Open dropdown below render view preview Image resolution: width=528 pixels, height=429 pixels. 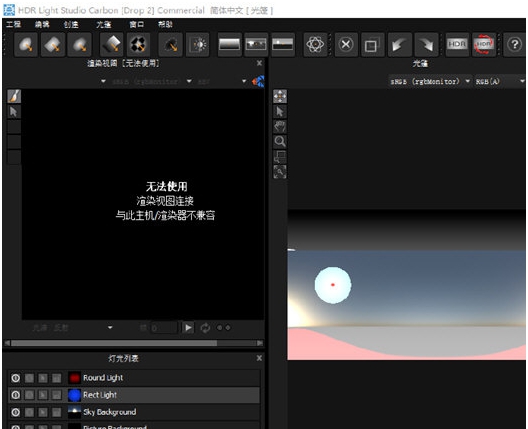point(72,328)
